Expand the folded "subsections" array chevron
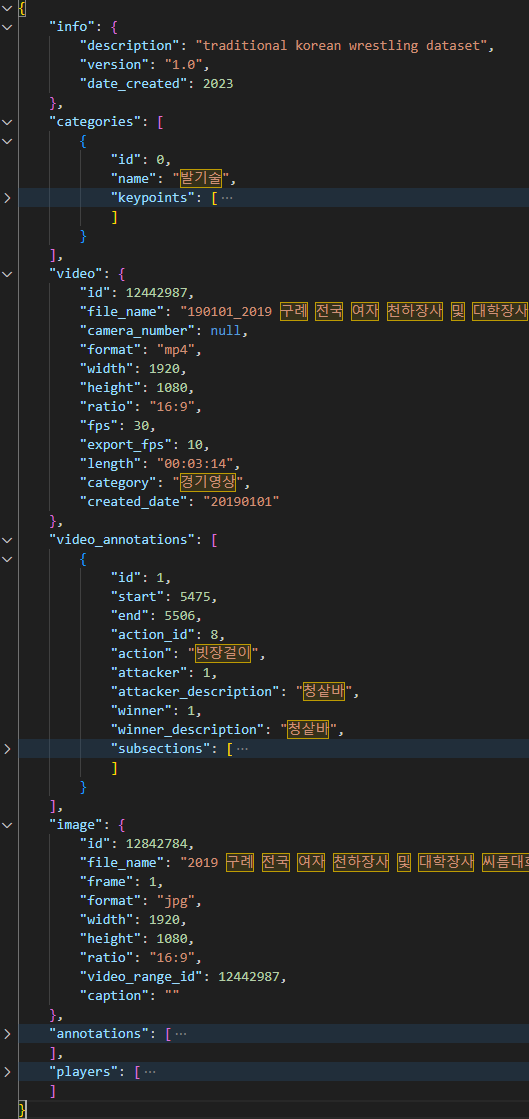Image resolution: width=529 pixels, height=1119 pixels. 7,749
